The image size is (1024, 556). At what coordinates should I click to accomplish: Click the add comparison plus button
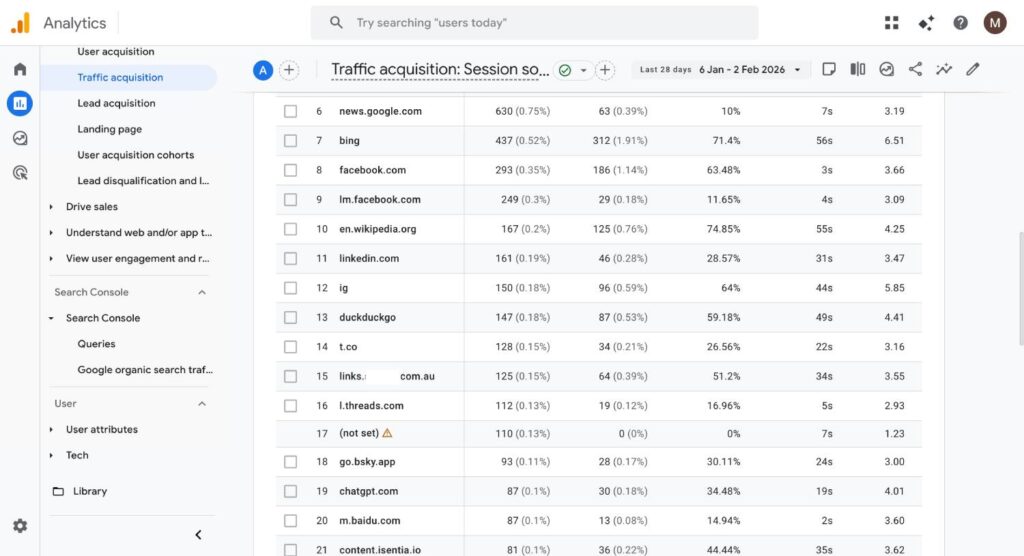[x=289, y=70]
